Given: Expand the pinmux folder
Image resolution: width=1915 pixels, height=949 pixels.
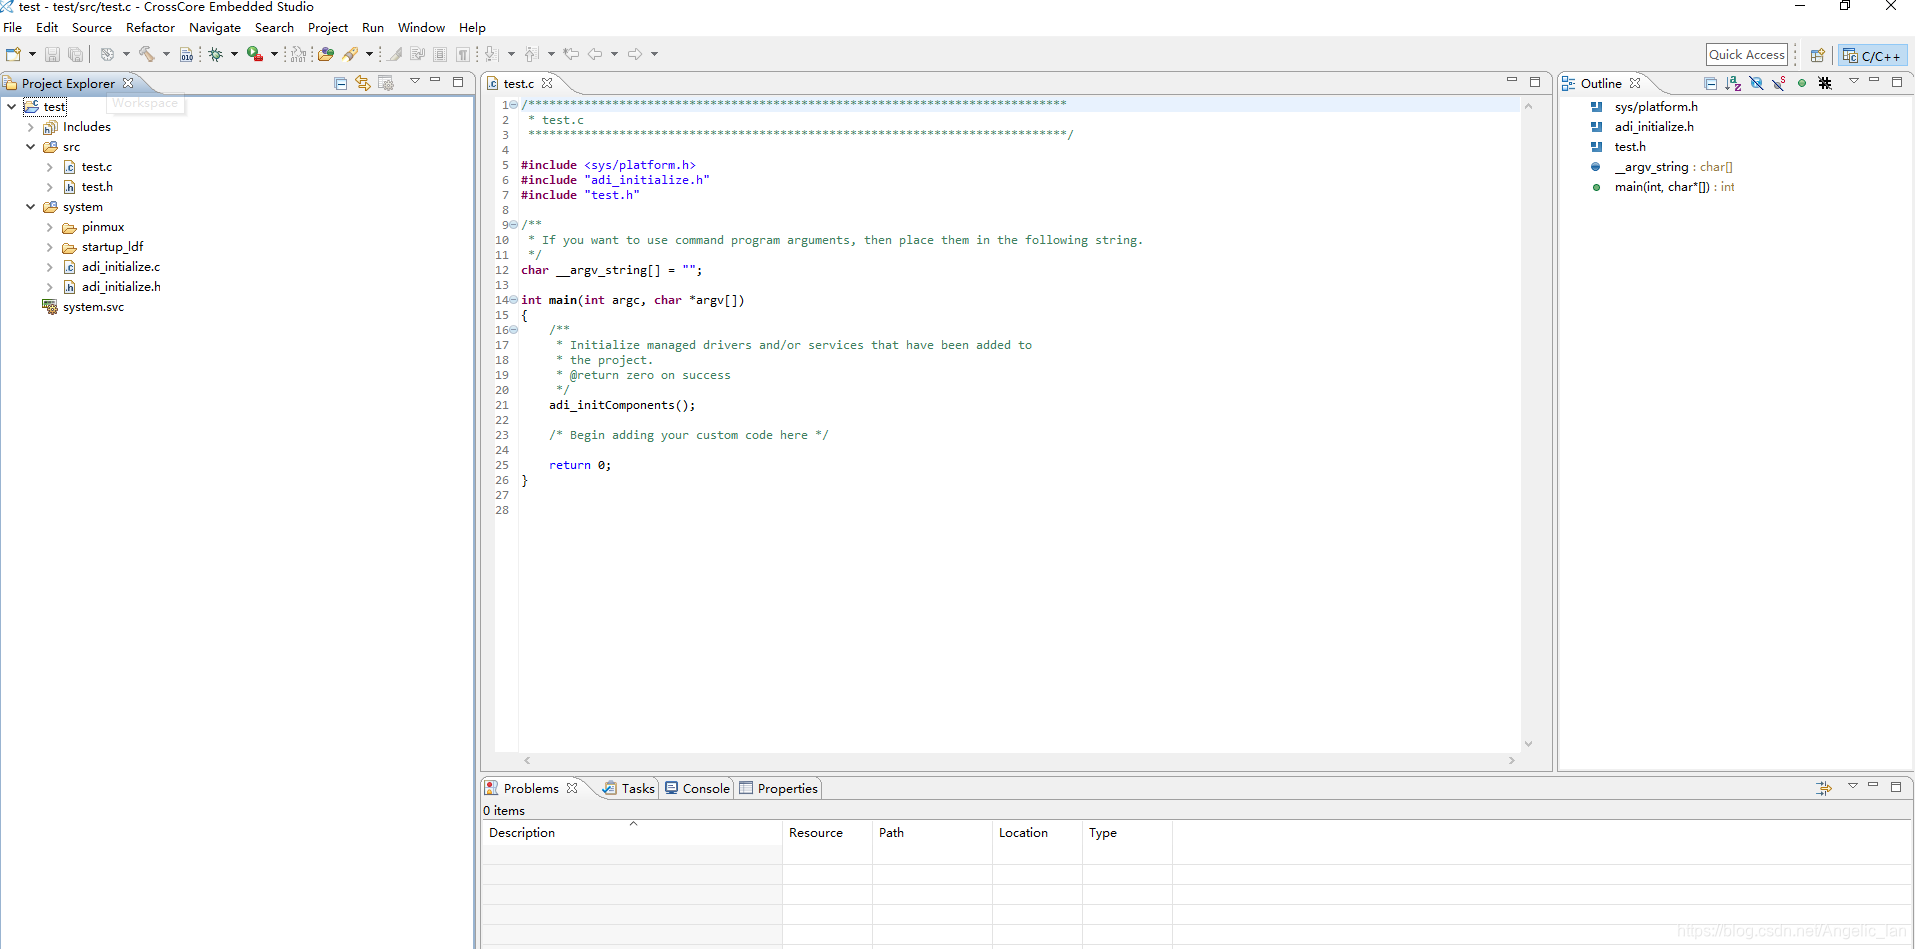Looking at the screenshot, I should 50,227.
